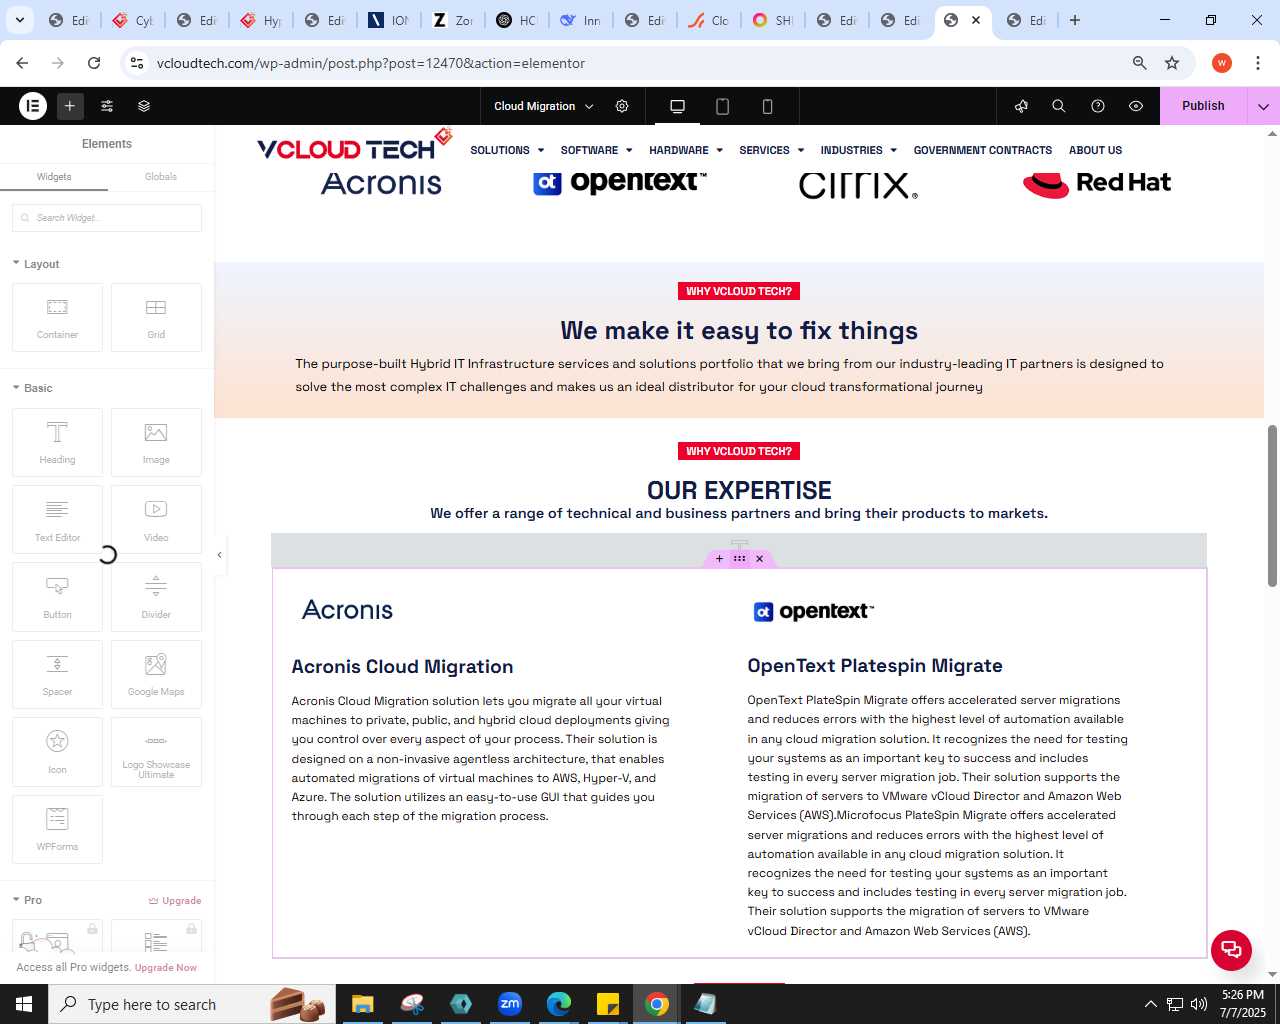Image resolution: width=1280 pixels, height=1024 pixels.
Task: Open the Windows Start menu
Action: point(24,1004)
